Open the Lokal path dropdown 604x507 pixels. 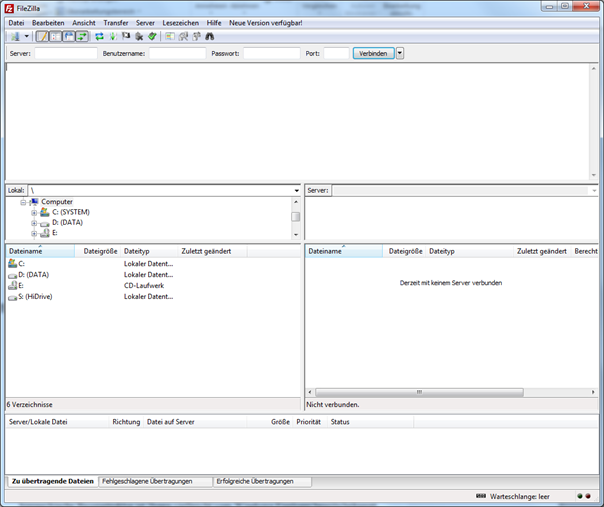[x=296, y=190]
